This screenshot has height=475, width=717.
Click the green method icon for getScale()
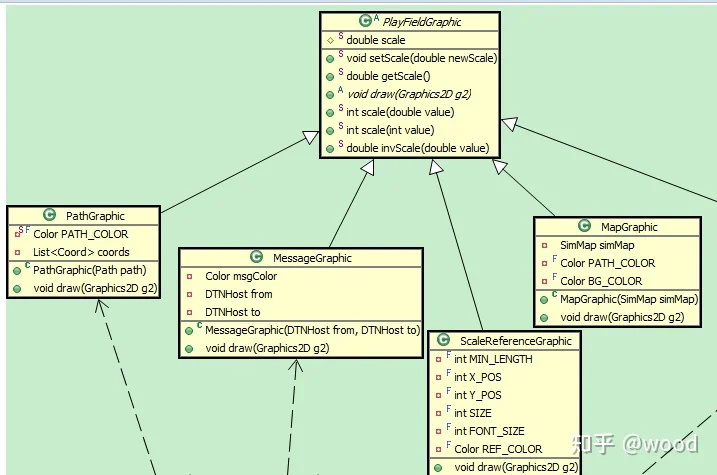[x=330, y=77]
